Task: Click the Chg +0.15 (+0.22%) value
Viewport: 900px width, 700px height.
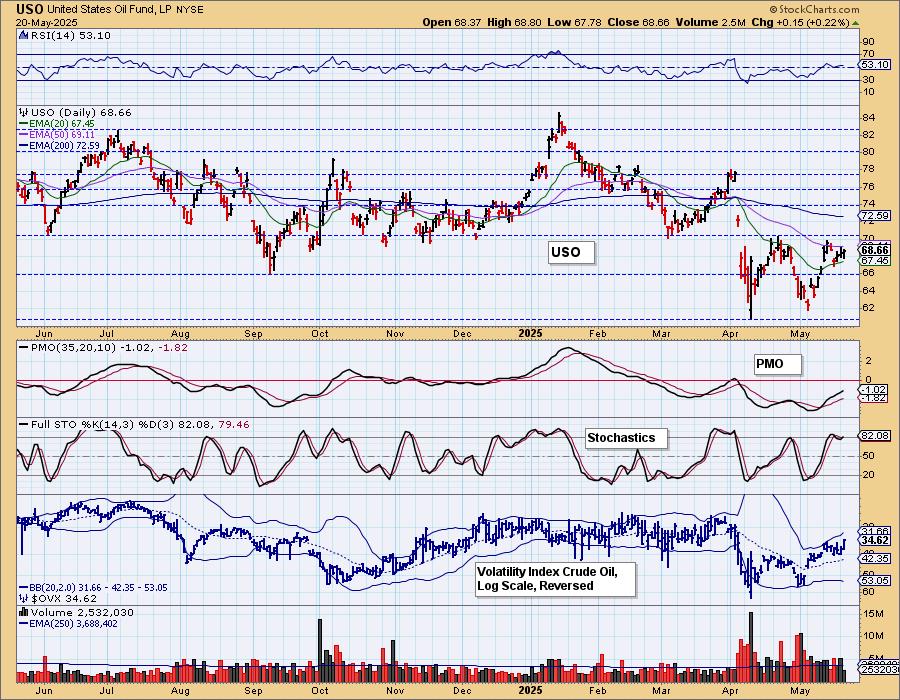Action: (x=800, y=22)
